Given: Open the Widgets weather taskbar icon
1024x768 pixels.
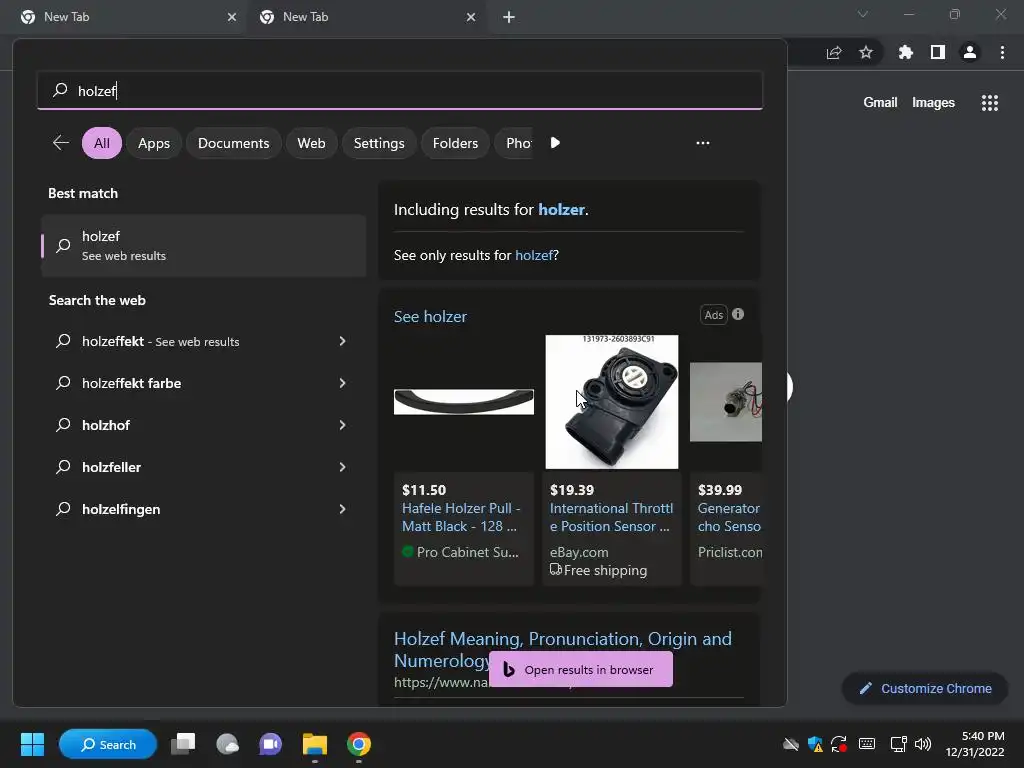Looking at the screenshot, I should click(227, 744).
